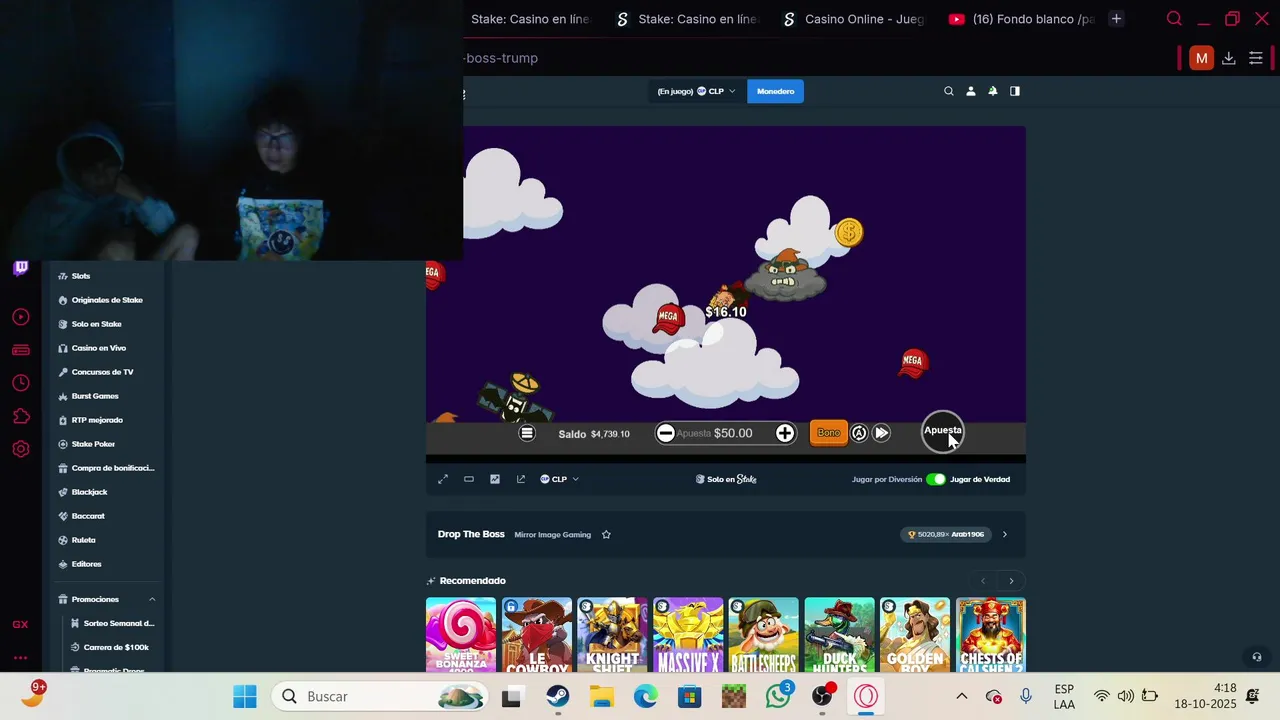
Task: Click the Opera downloads icon
Action: click(1229, 58)
